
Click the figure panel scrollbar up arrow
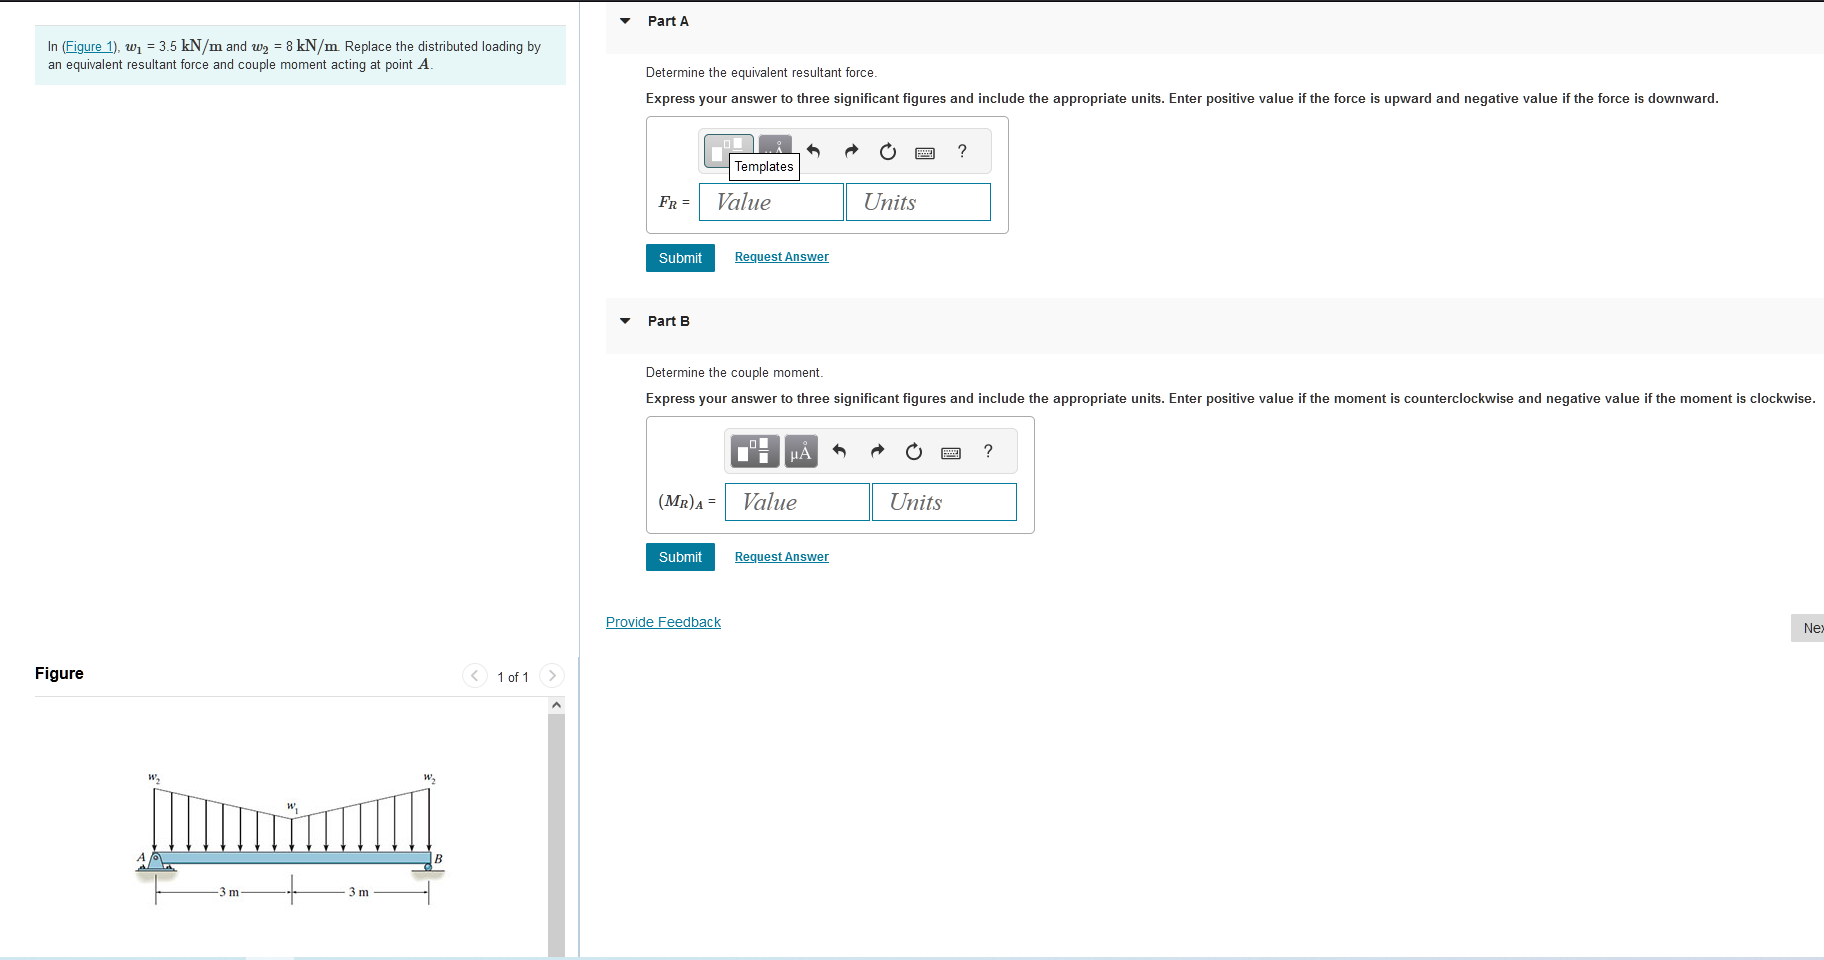click(557, 703)
